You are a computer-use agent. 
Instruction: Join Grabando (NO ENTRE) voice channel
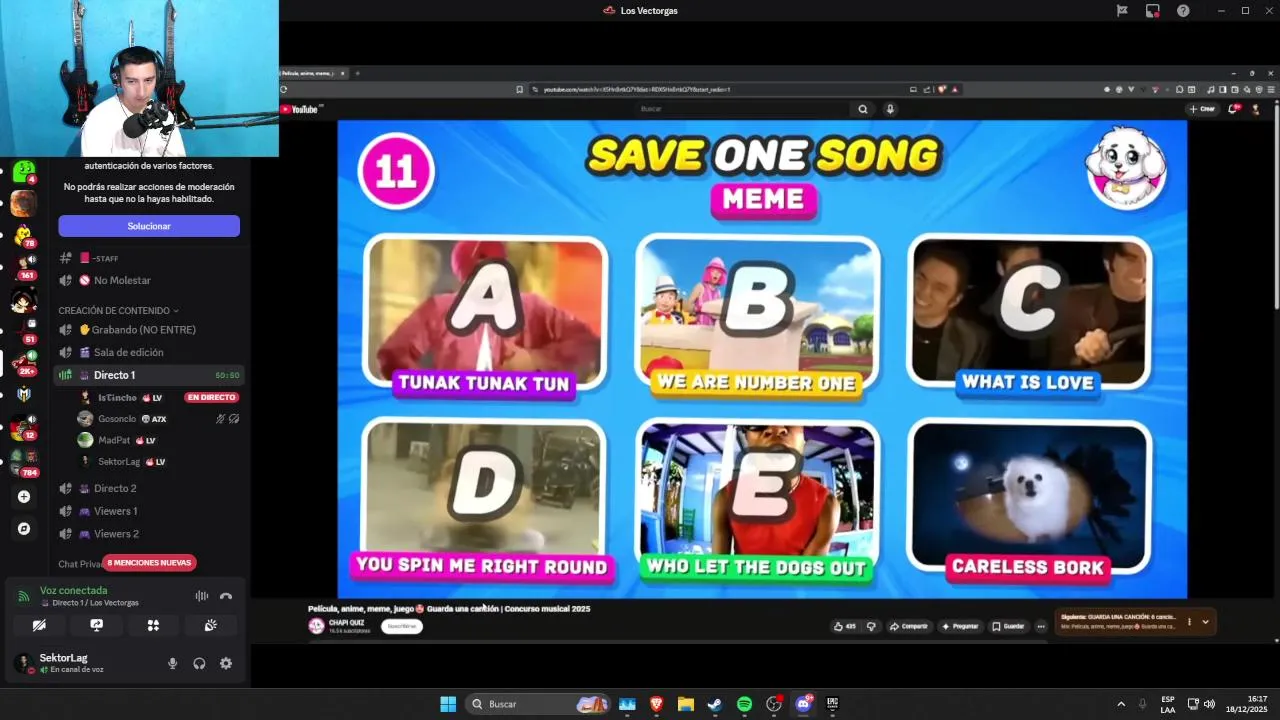[149, 330]
